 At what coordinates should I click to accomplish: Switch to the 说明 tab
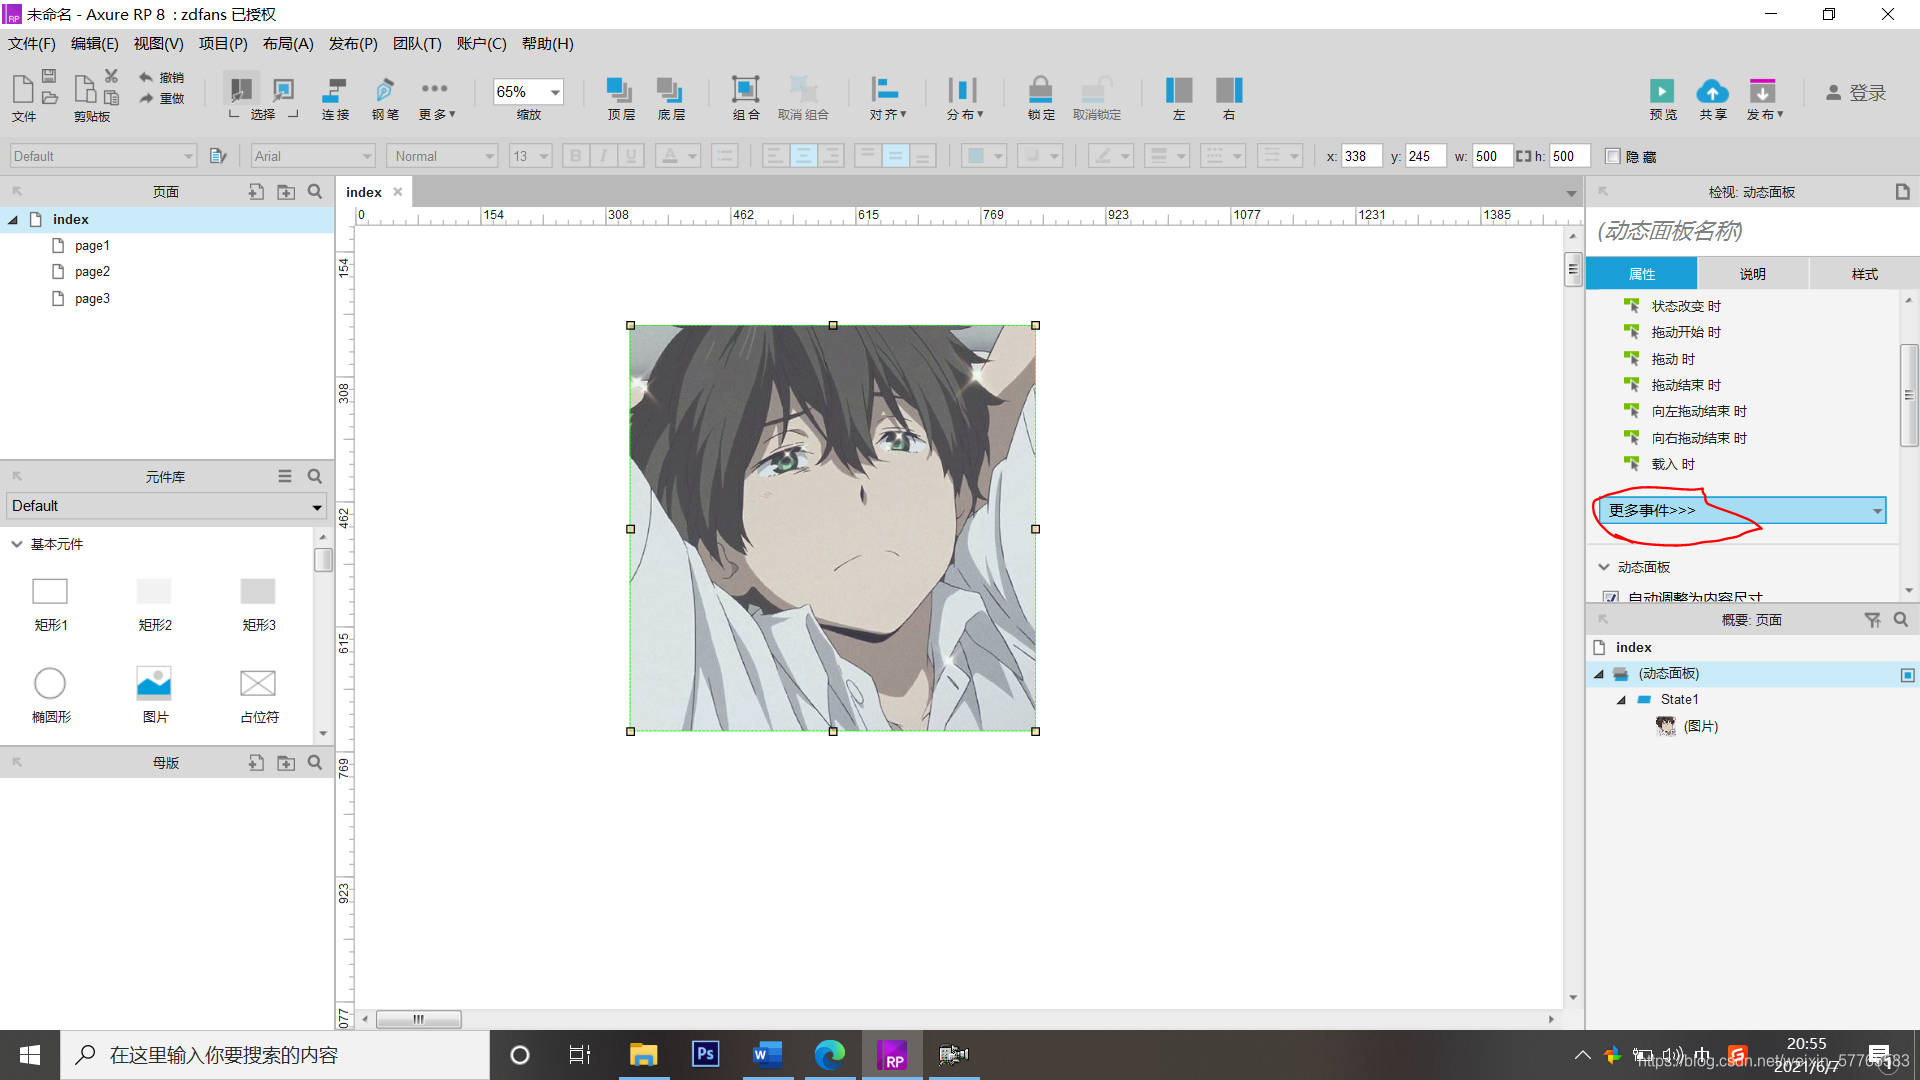pyautogui.click(x=1752, y=274)
